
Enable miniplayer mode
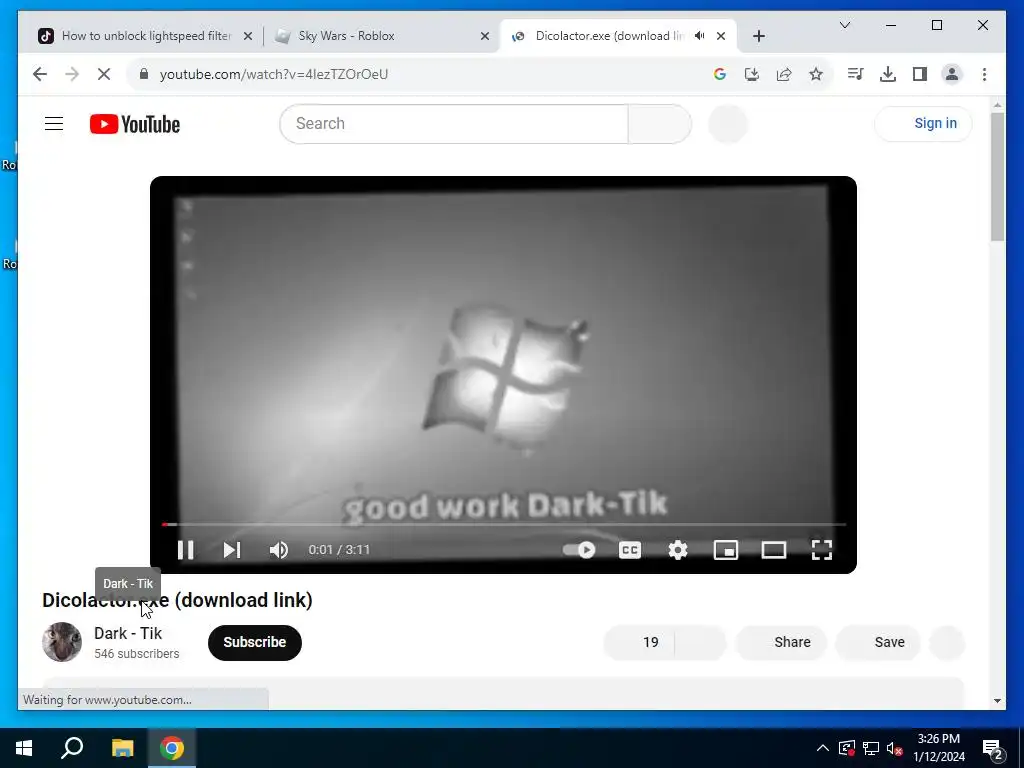[726, 550]
